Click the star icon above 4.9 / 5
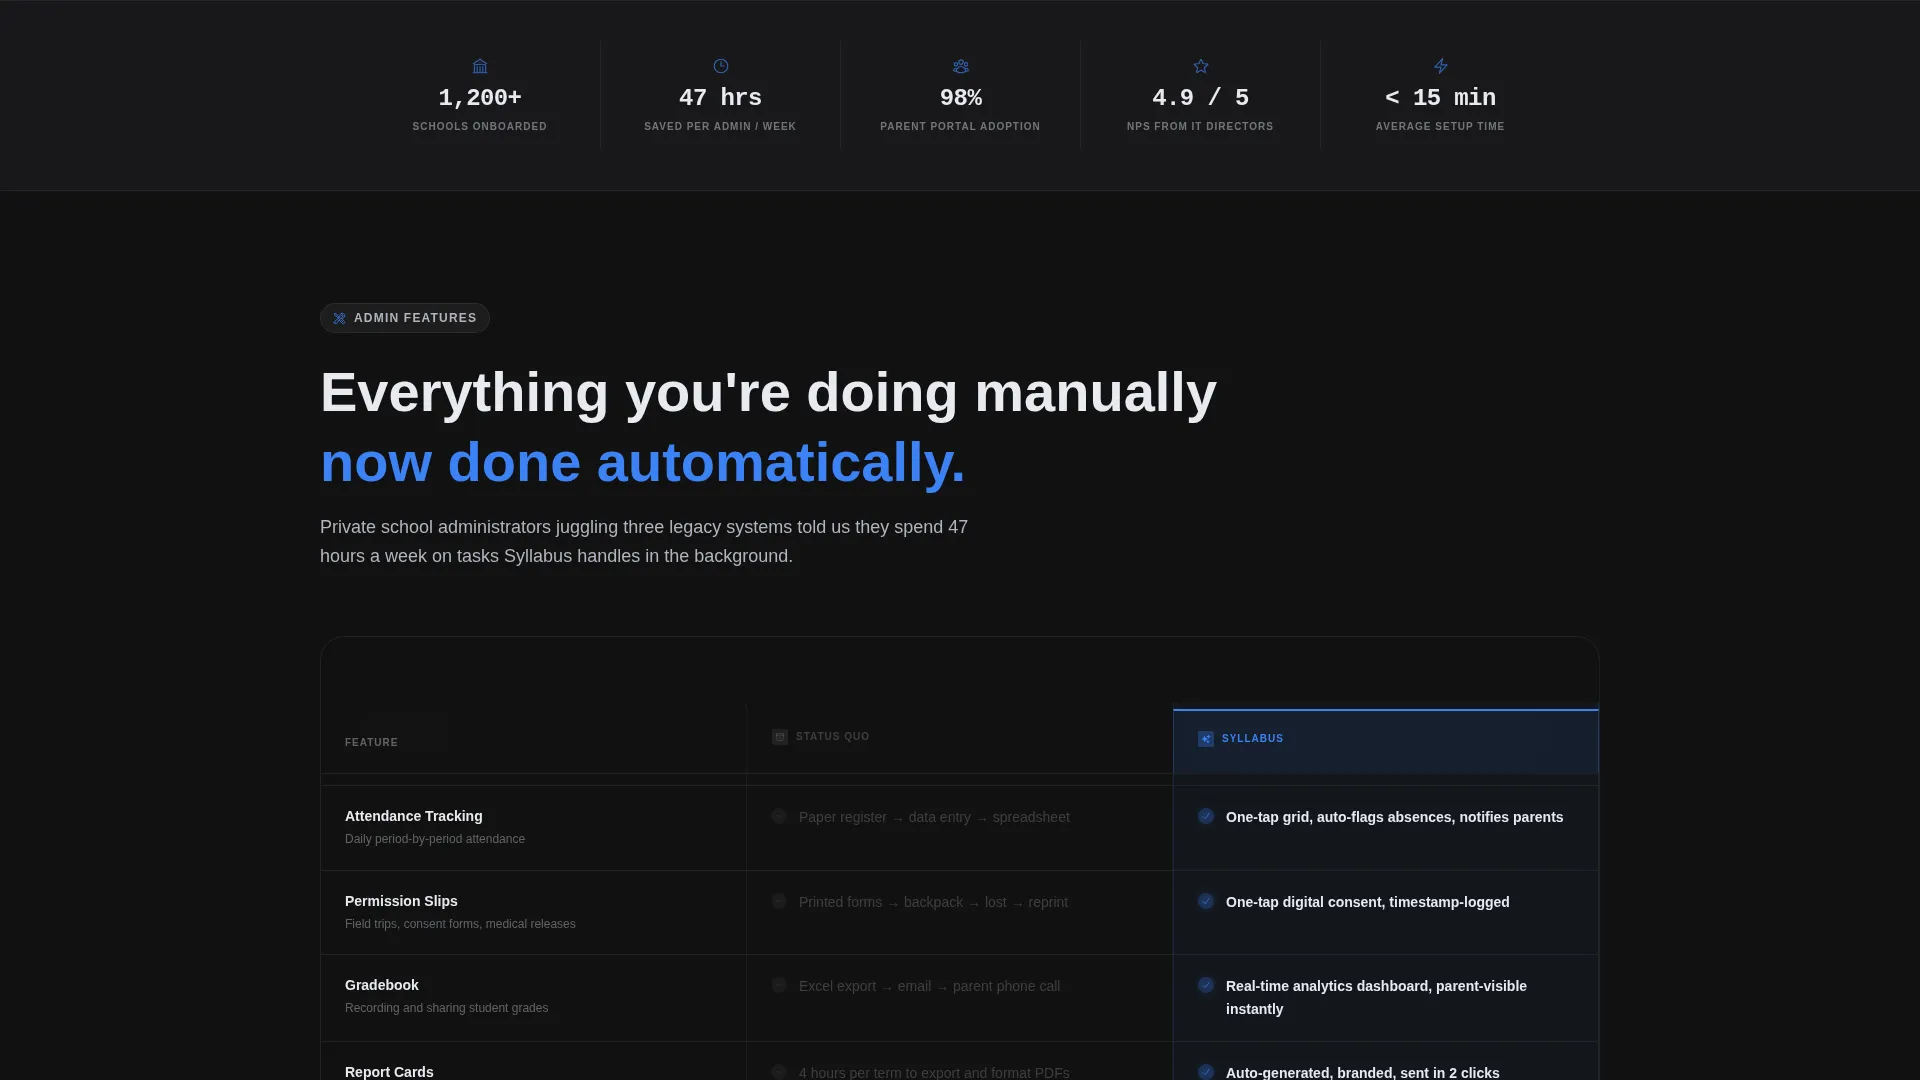The image size is (1920, 1080). point(1200,66)
